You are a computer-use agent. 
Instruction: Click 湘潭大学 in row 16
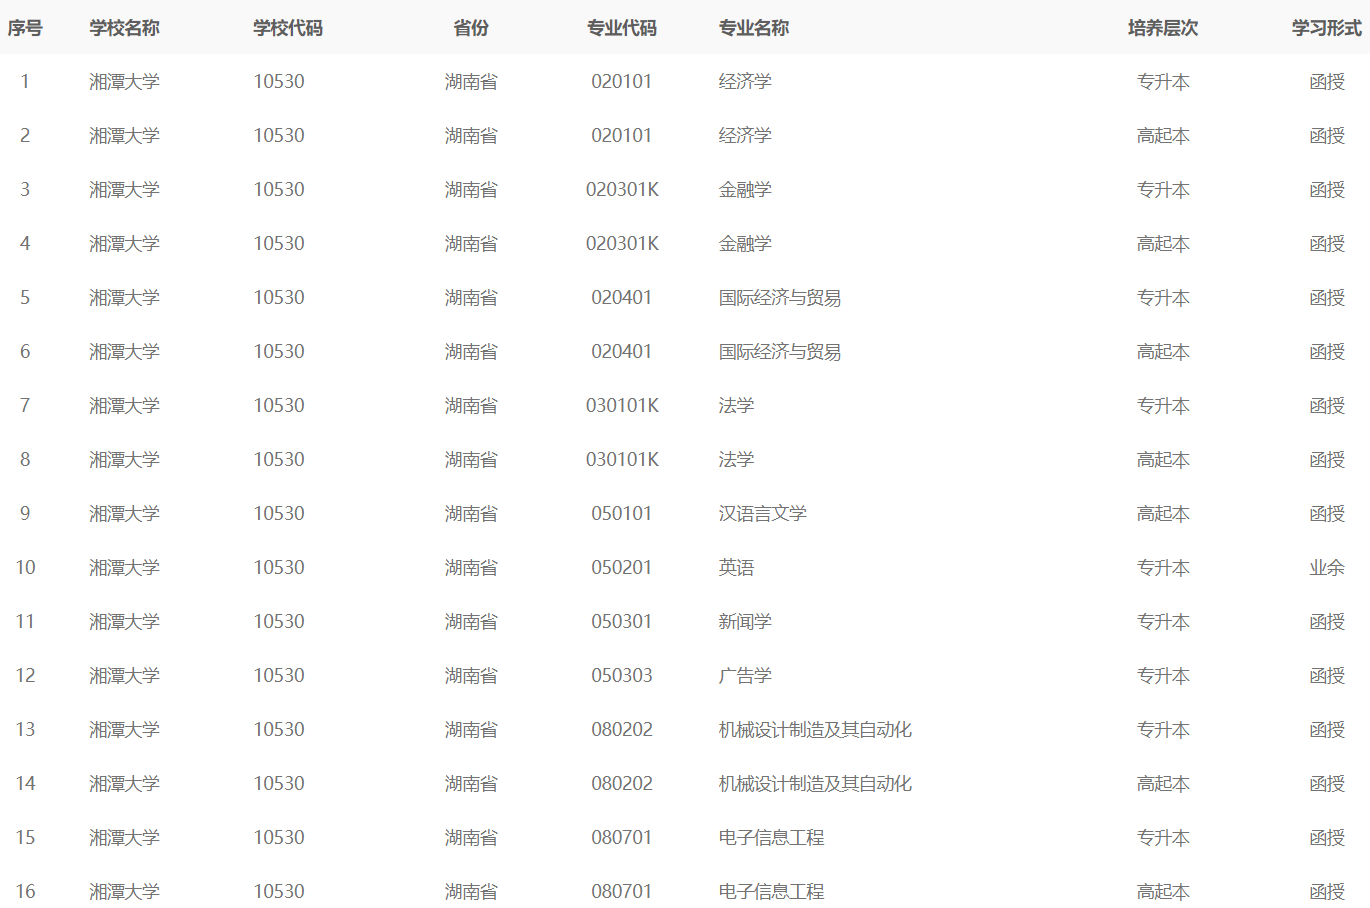[124, 892]
